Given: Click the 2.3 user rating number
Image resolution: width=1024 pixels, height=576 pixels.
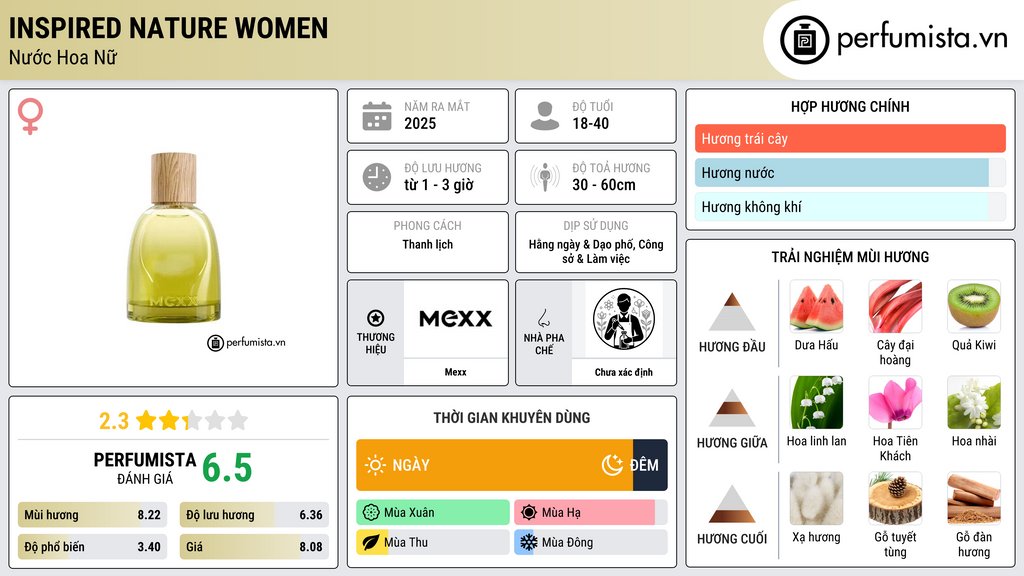Looking at the screenshot, I should (x=114, y=421).
